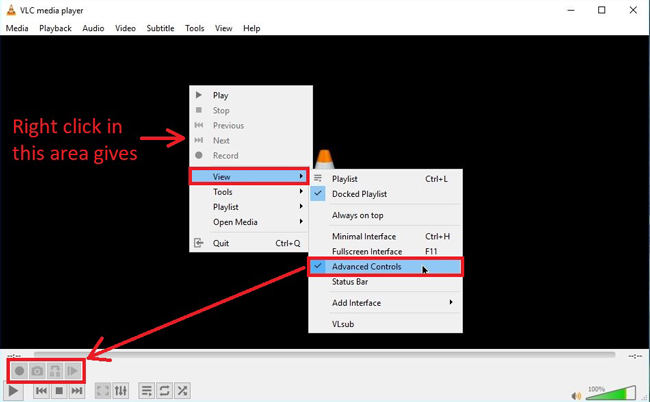Uncheck the Docked Playlist option
650x402 pixels.
pos(386,194)
